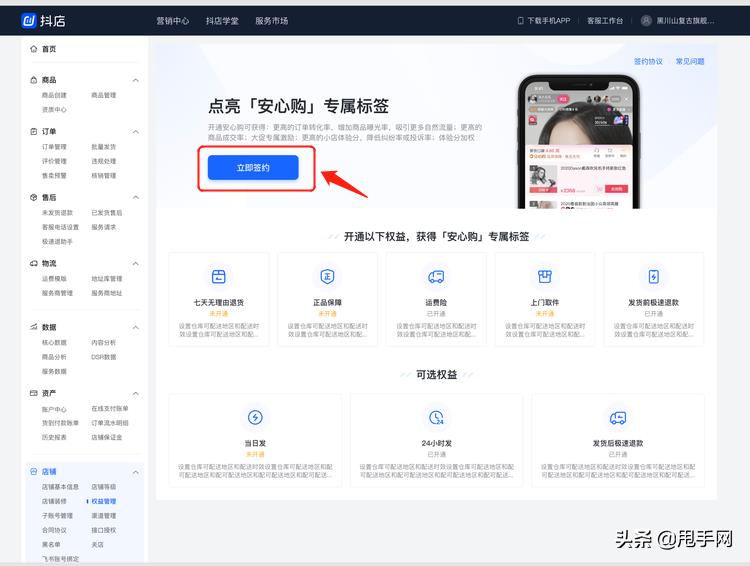Open 评价管理 in the sidebar
750x566 pixels.
pyautogui.click(x=54, y=161)
